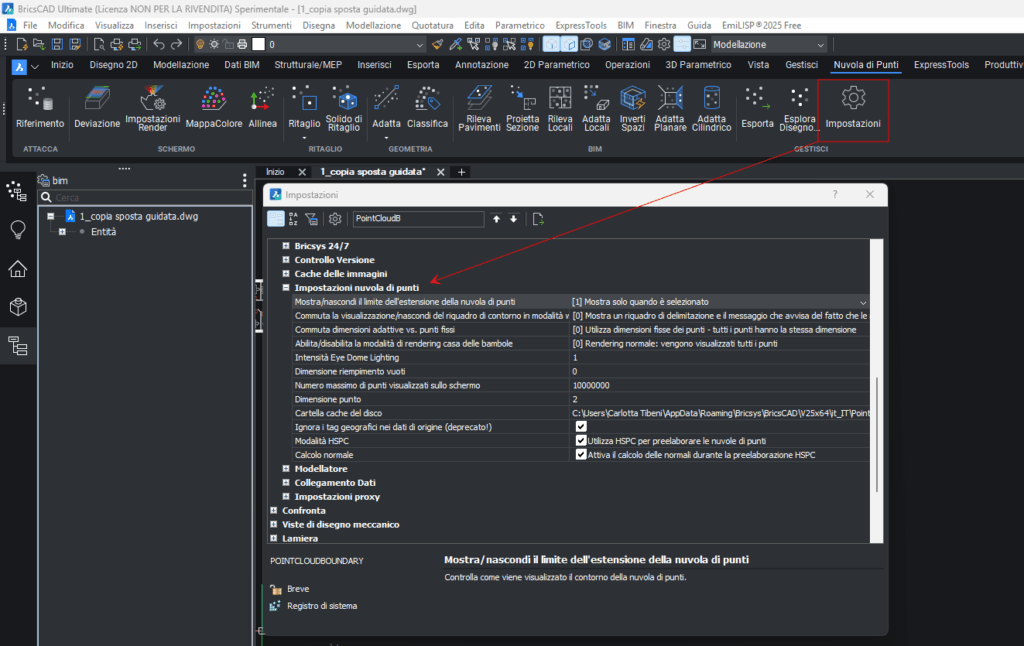Click the Impostazioni settings list scrollbar
This screenshot has width=1024, height=646.
876,434
